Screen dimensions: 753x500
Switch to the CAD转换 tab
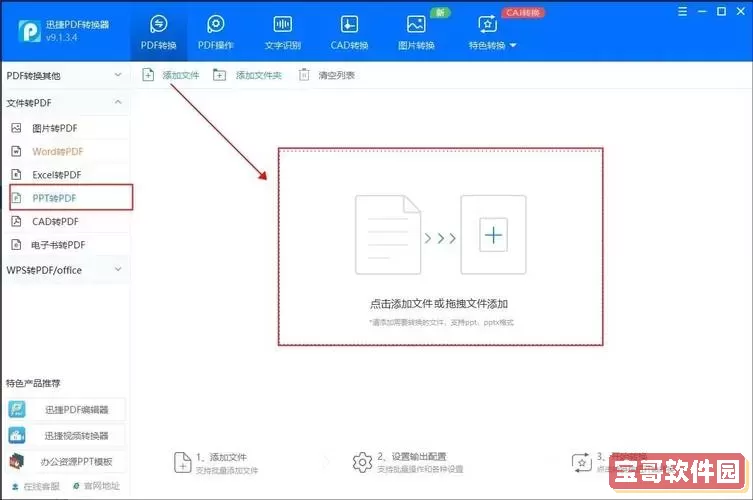[349, 33]
